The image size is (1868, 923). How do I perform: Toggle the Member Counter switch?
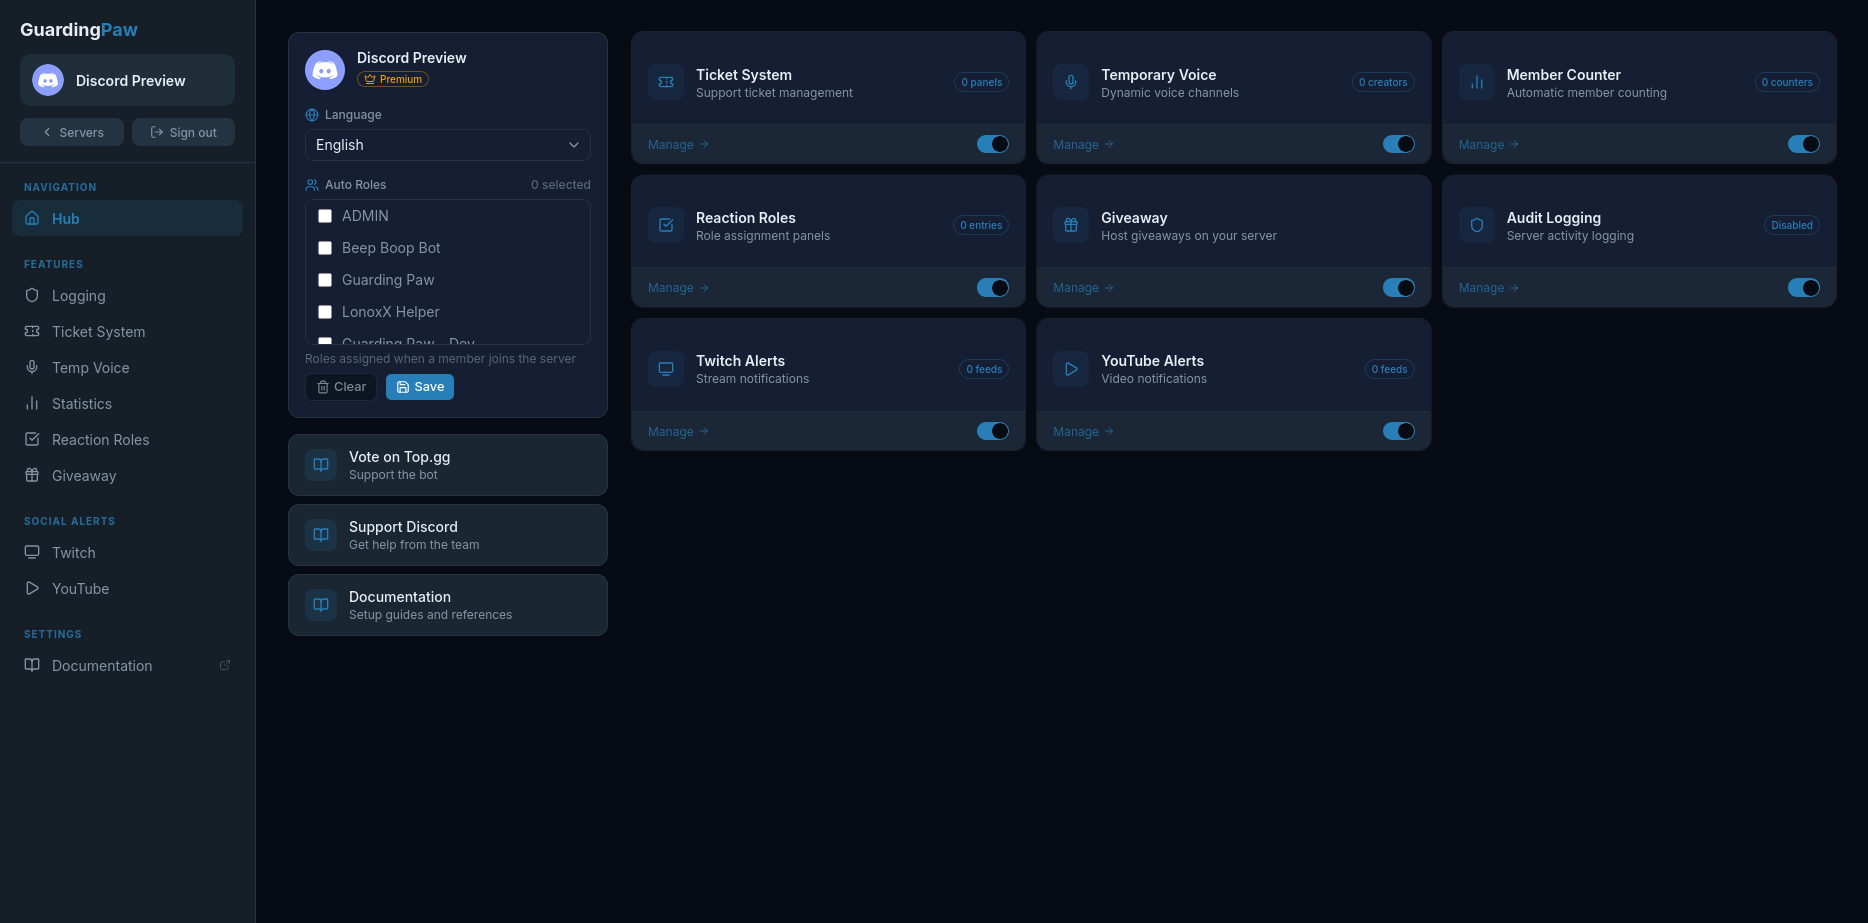pyautogui.click(x=1804, y=144)
